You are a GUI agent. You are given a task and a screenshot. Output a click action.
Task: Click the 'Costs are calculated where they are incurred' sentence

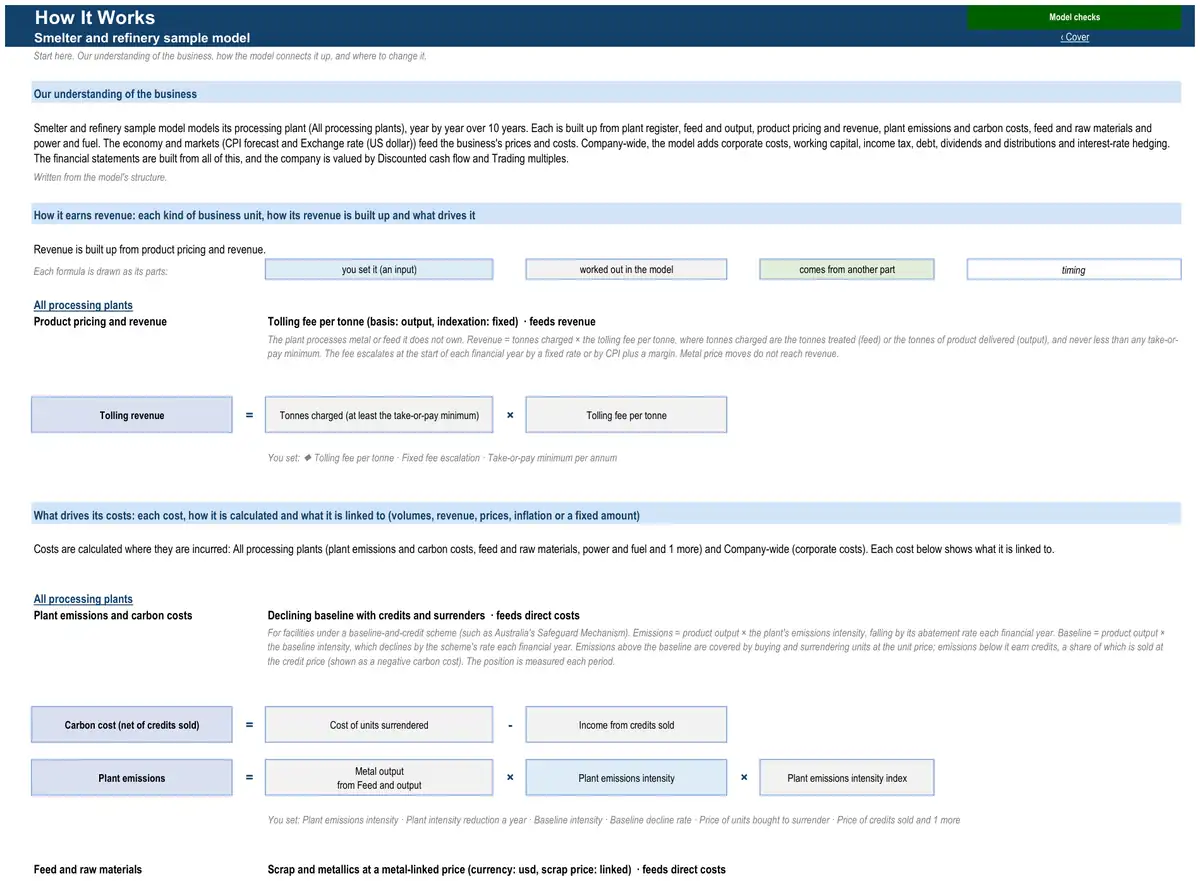tap(544, 550)
